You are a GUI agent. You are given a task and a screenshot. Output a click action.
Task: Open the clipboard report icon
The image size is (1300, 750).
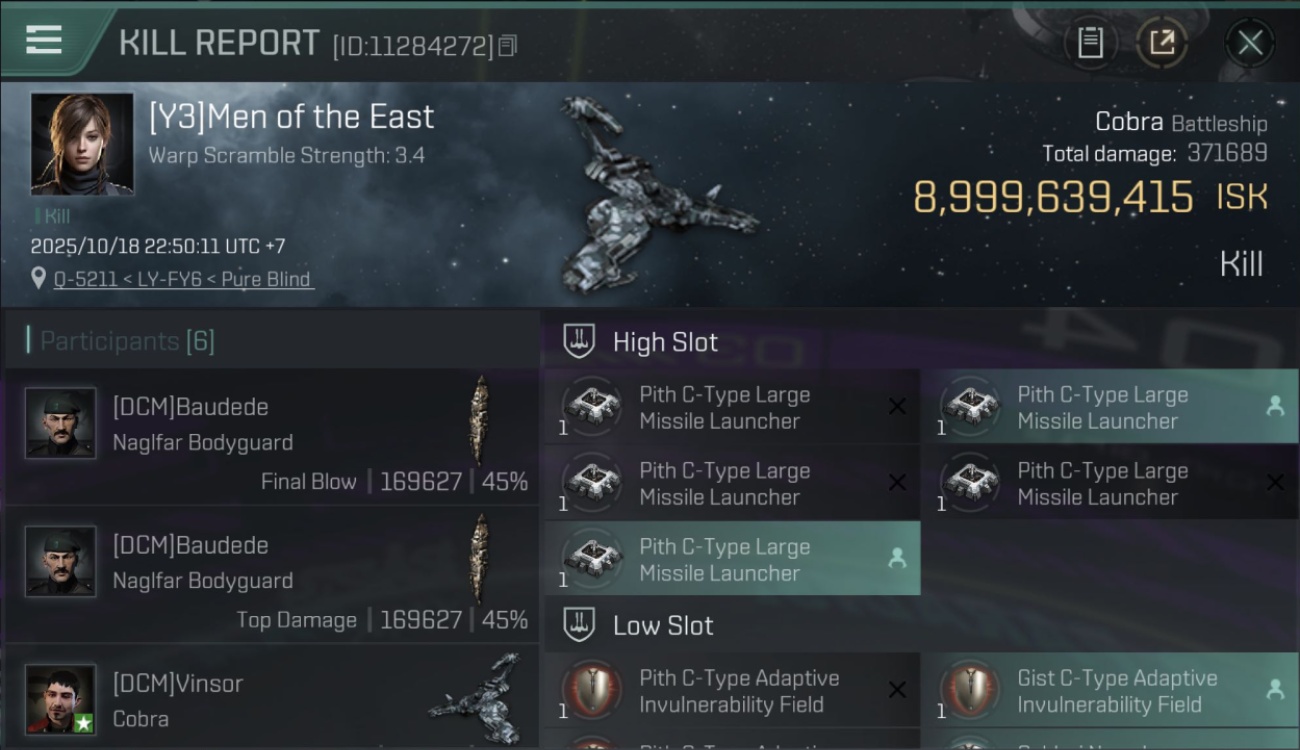click(1090, 42)
